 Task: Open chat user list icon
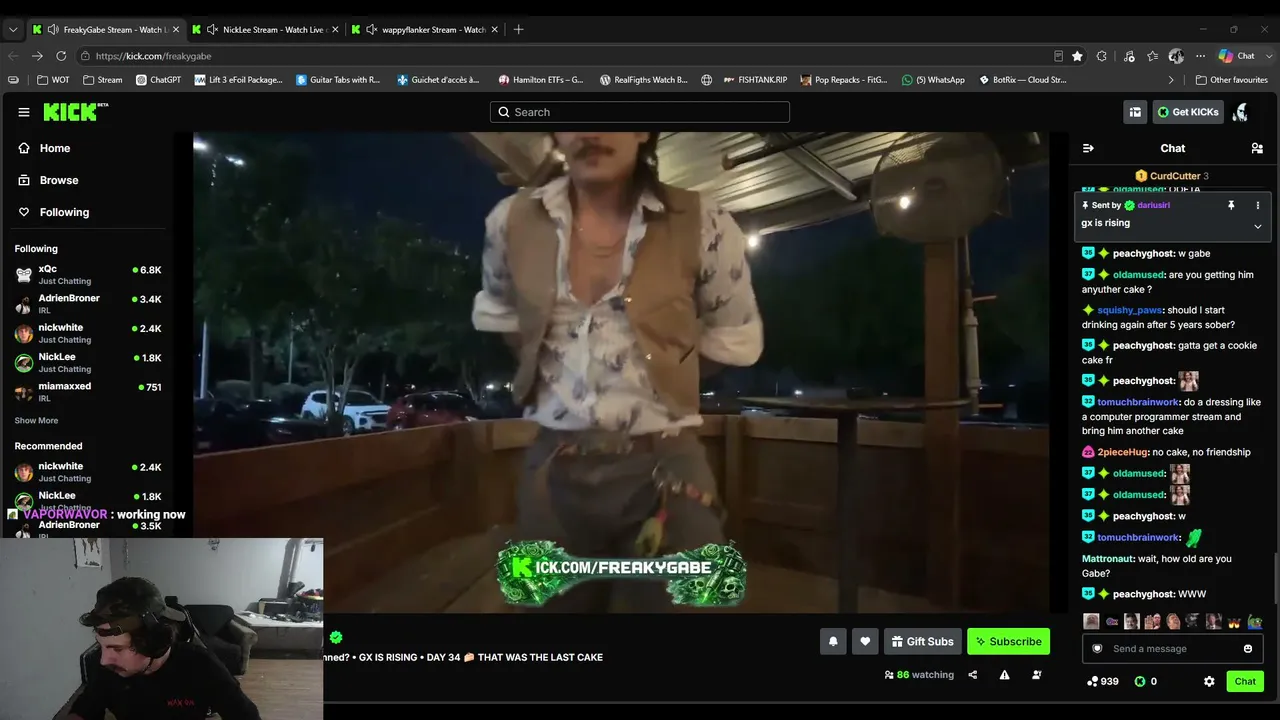click(x=1257, y=148)
